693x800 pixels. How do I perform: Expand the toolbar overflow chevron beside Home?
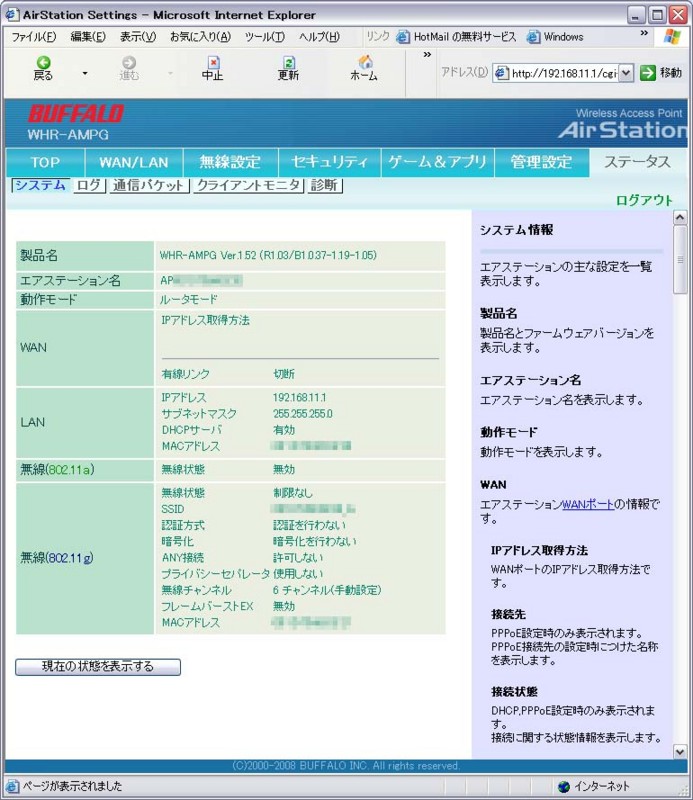click(427, 54)
